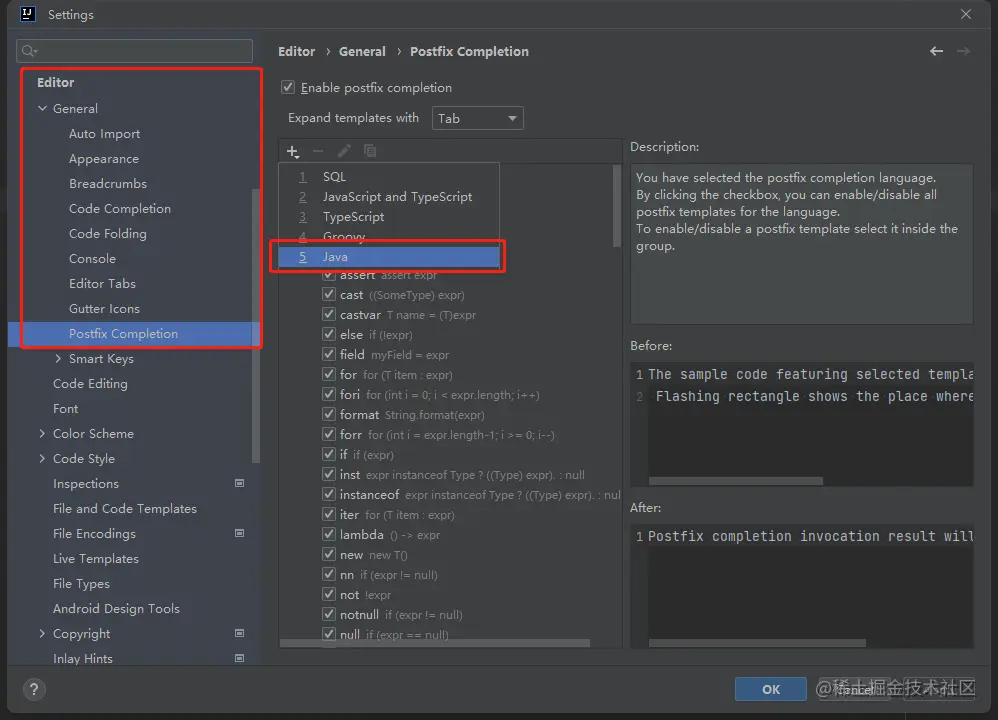Click the General breadcrumb link

coord(362,52)
